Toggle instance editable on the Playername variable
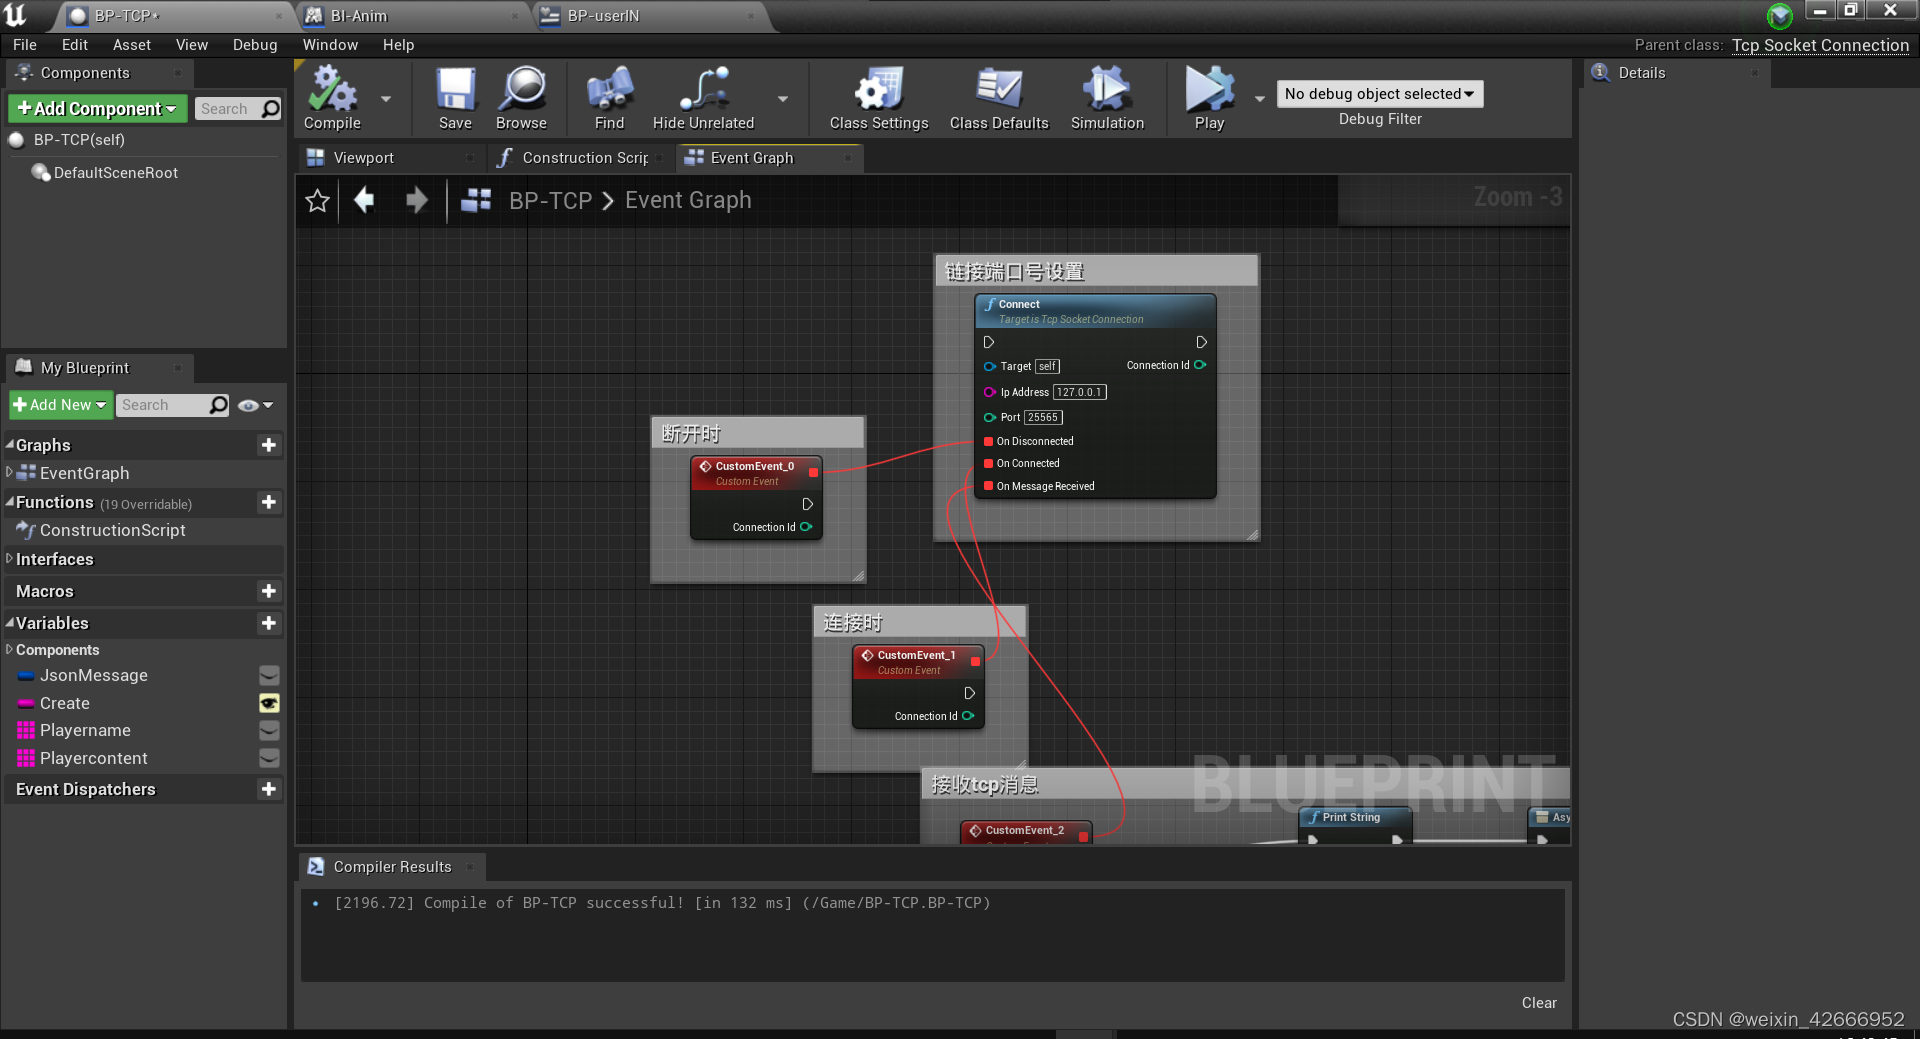This screenshot has width=1920, height=1039. coord(268,731)
